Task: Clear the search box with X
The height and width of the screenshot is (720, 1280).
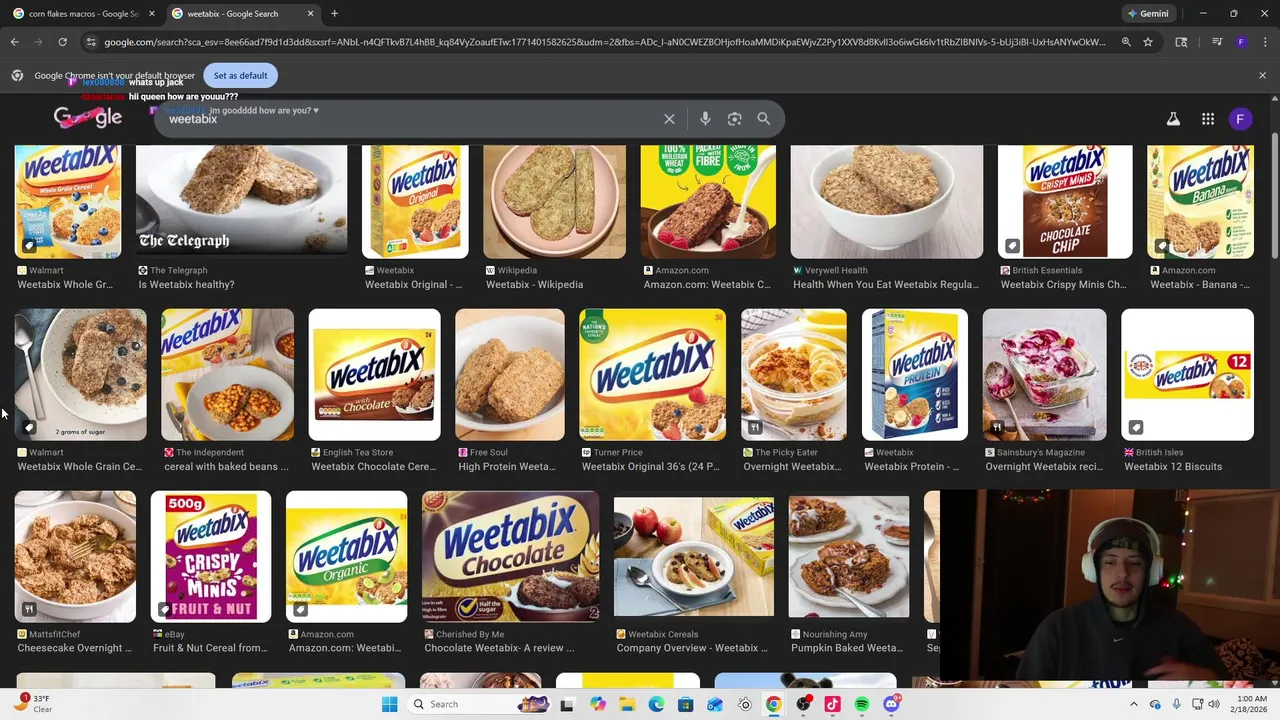Action: click(x=669, y=119)
